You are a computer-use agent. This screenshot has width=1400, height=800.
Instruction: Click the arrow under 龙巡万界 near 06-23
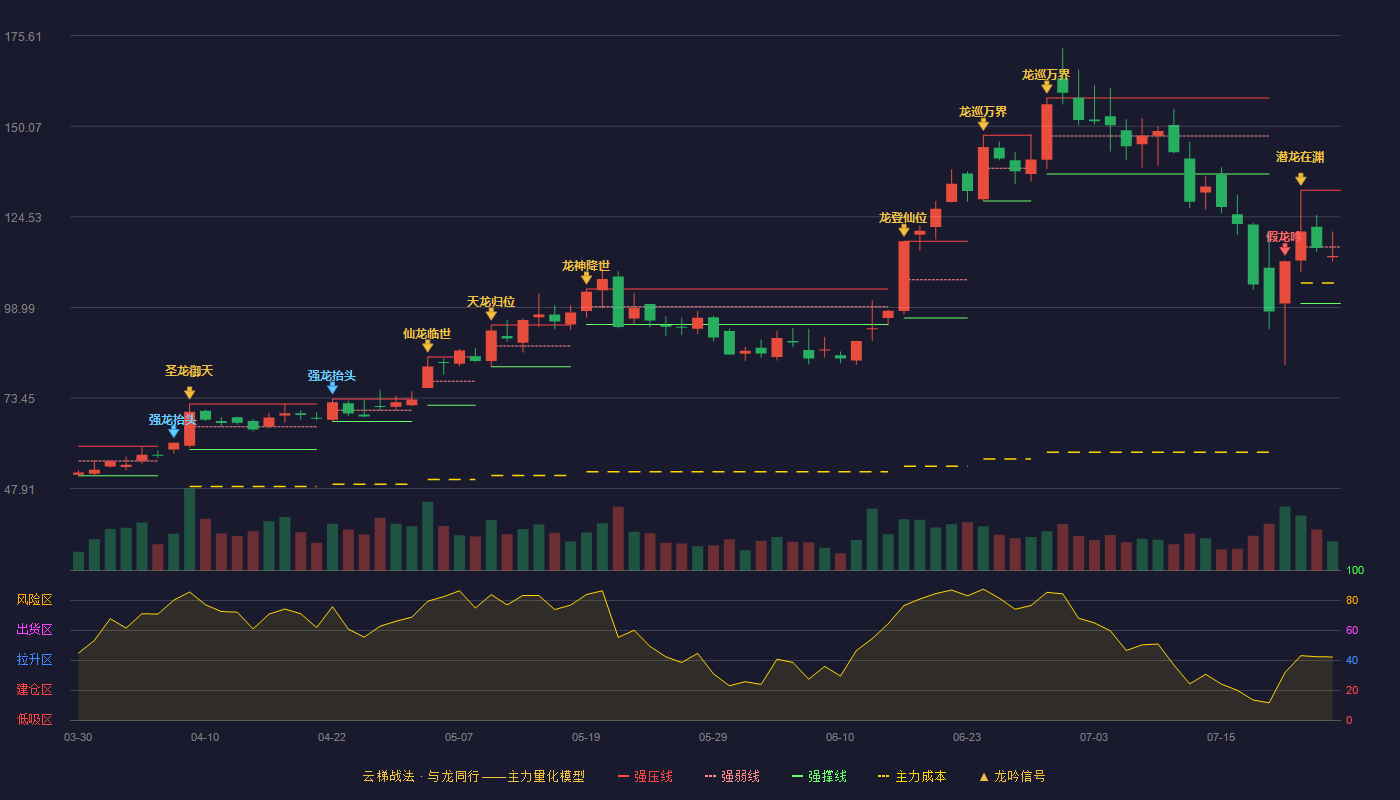pos(983,124)
